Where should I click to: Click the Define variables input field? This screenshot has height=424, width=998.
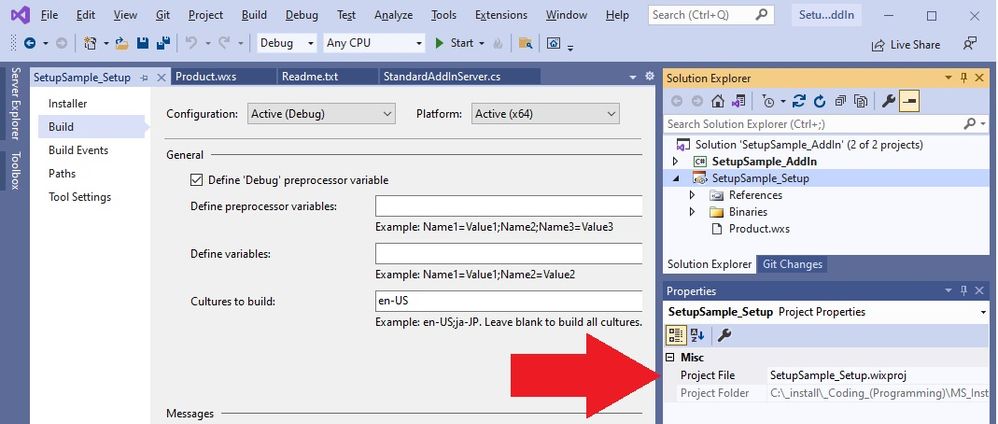[x=509, y=253]
